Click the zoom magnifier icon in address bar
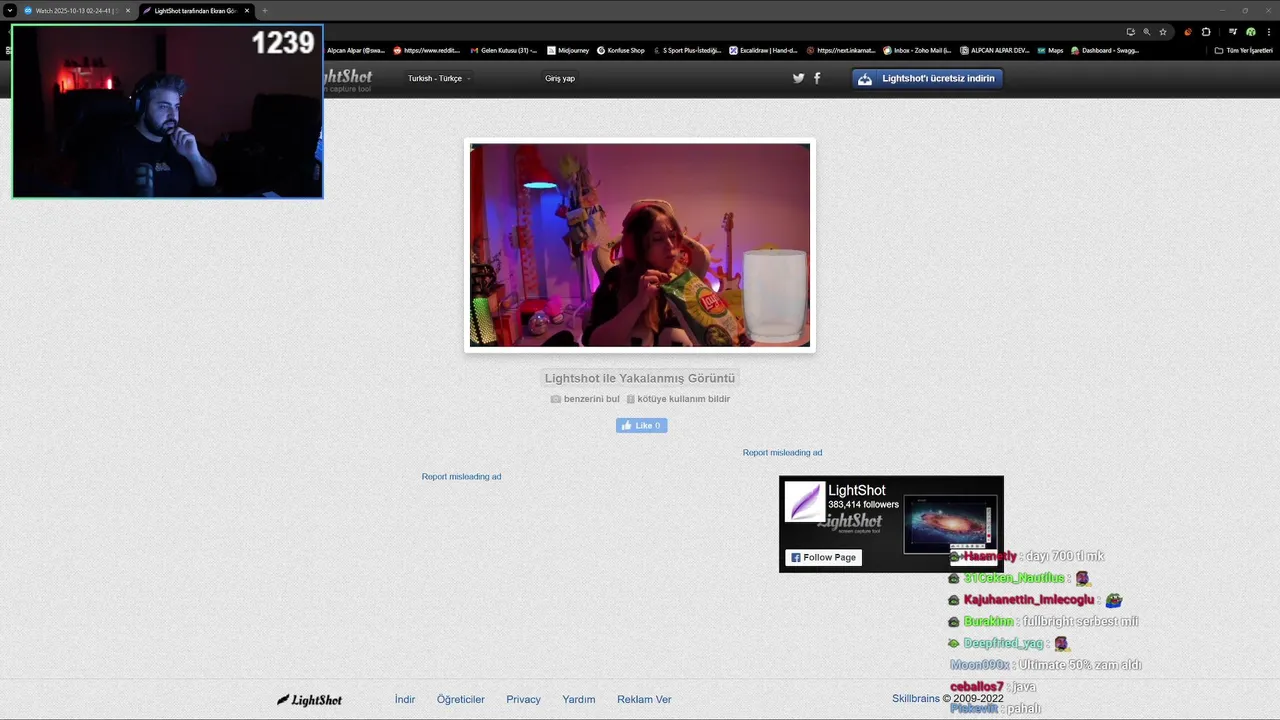The height and width of the screenshot is (720, 1280). pyautogui.click(x=1147, y=31)
